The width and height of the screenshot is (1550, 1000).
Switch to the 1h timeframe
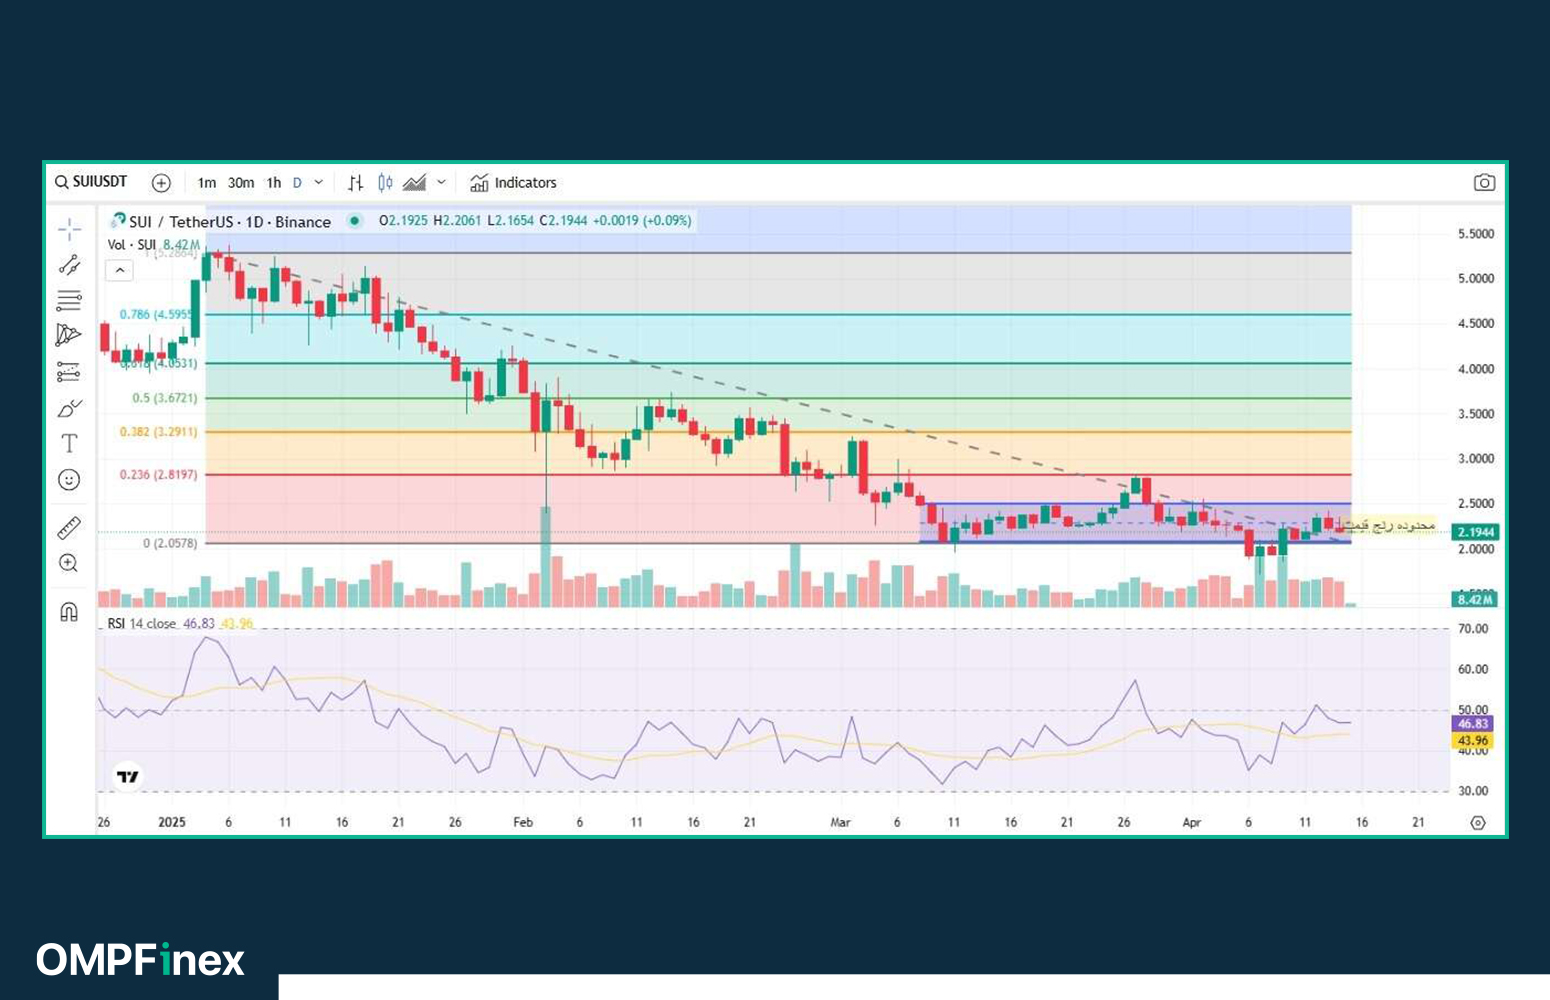click(274, 182)
